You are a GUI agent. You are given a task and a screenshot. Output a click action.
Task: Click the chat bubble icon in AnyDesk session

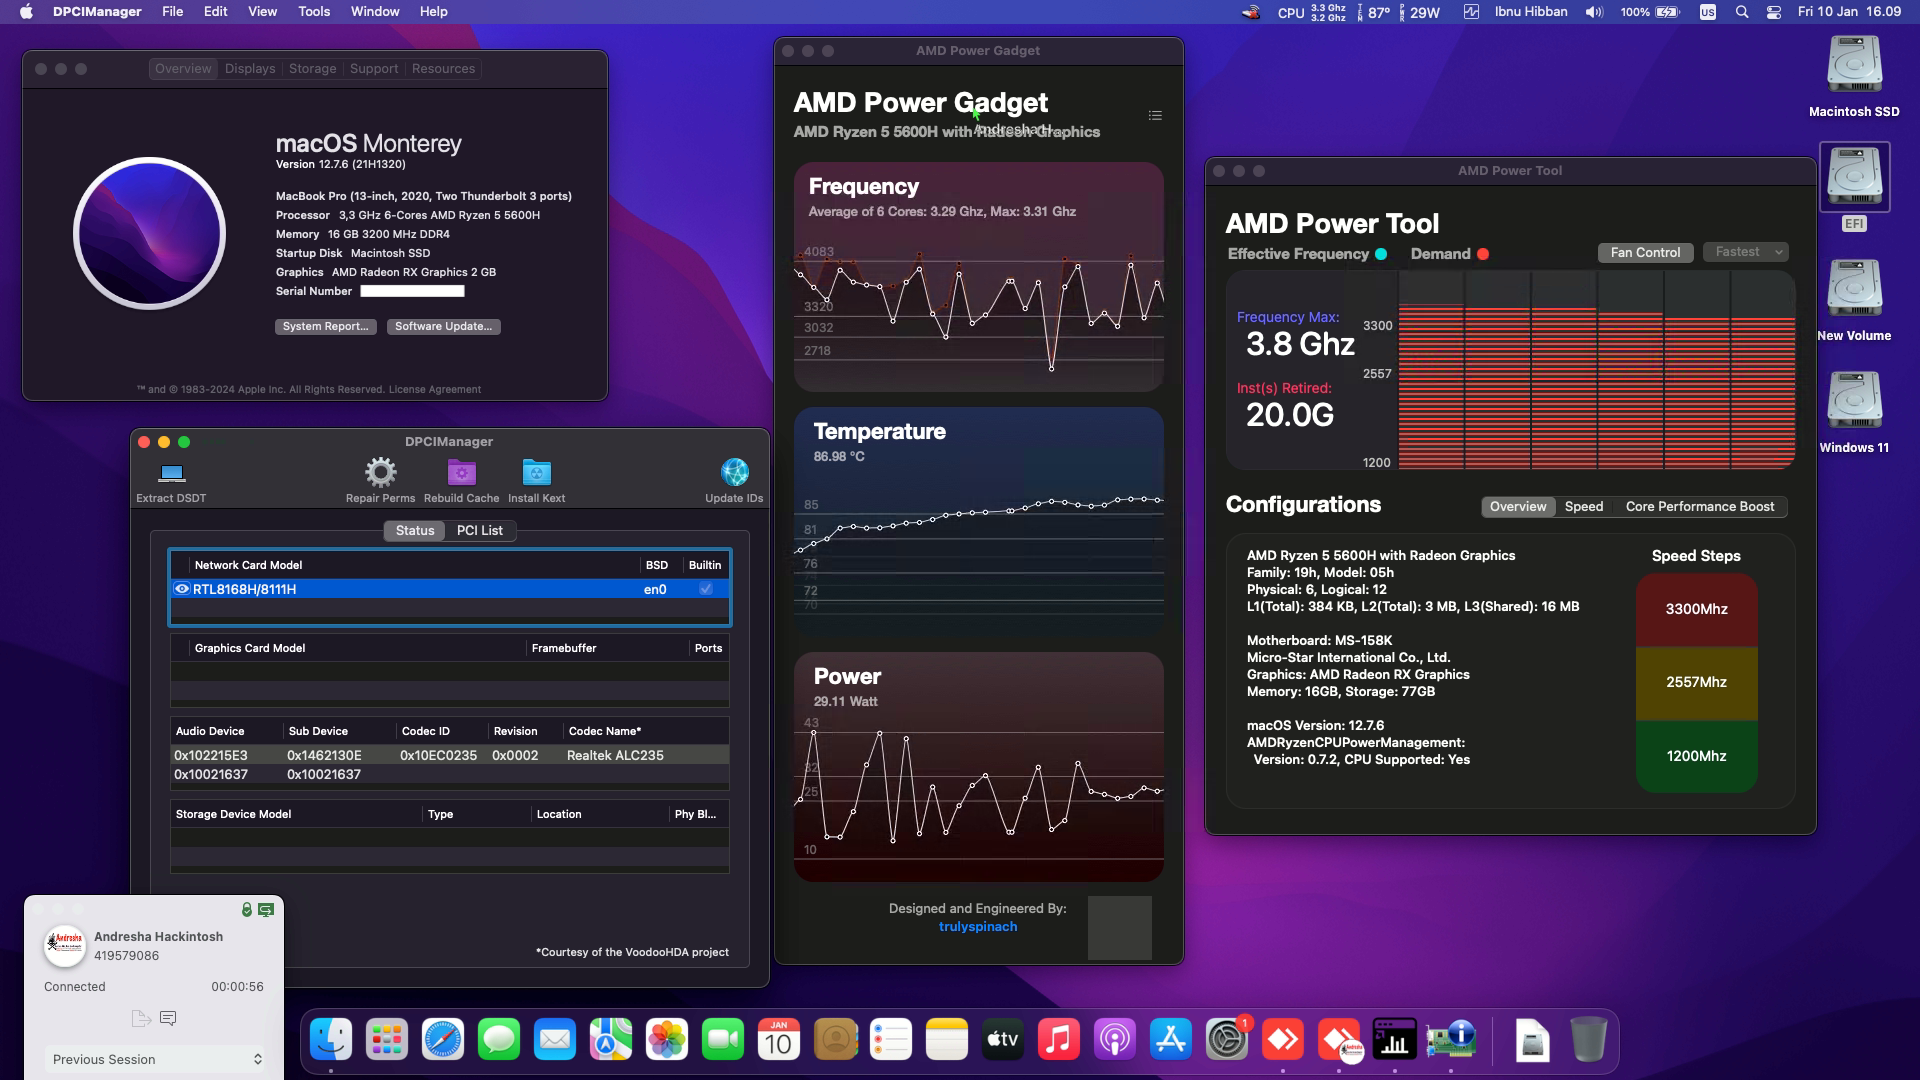168,1017
